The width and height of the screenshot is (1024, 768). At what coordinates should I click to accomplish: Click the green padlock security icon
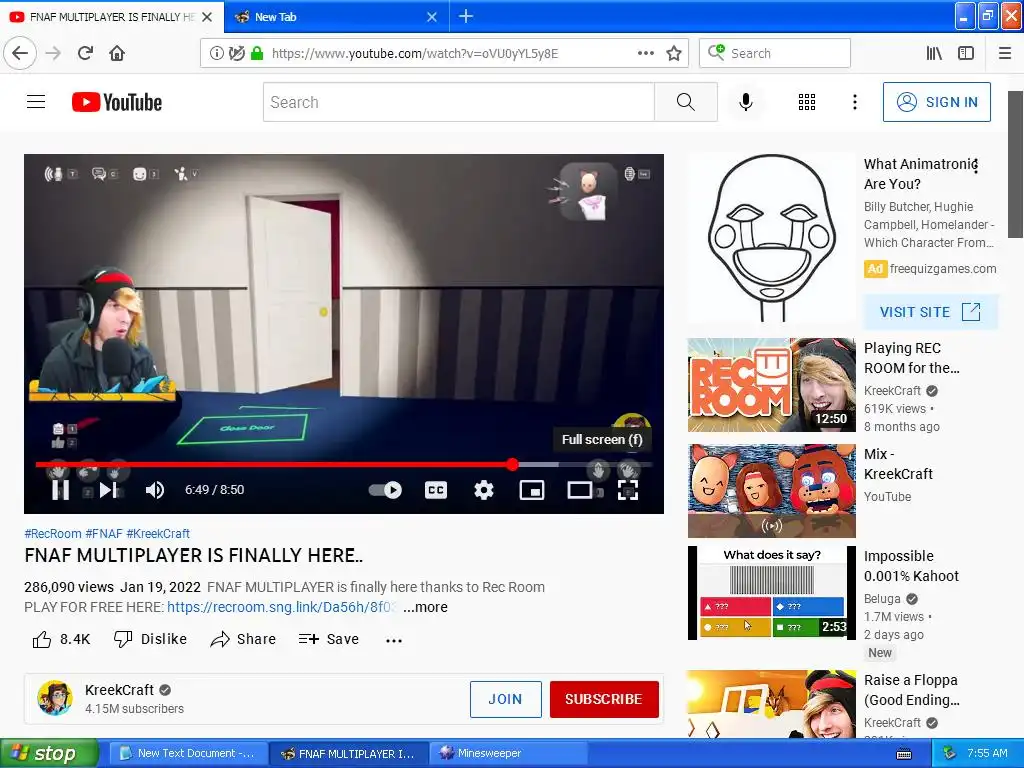[257, 54]
